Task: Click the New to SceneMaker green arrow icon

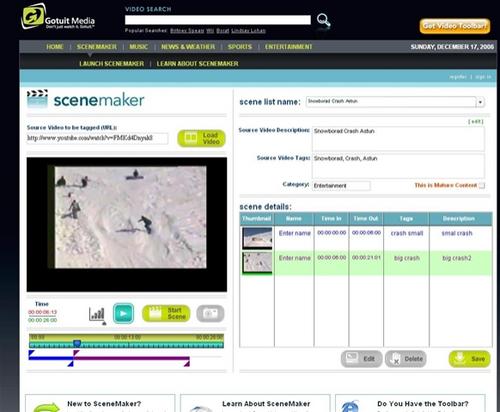Action: coord(47,407)
